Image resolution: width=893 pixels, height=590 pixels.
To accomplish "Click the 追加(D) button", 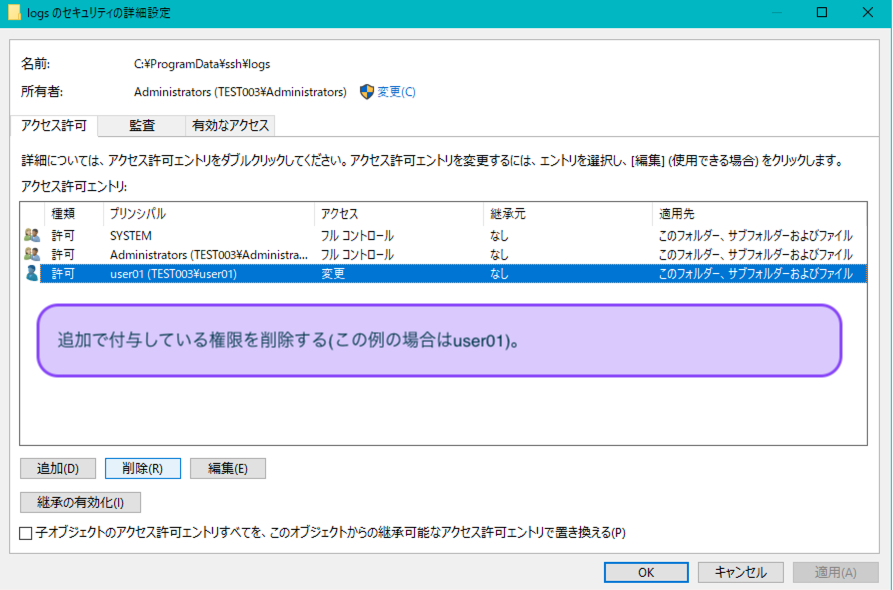I will pos(58,468).
